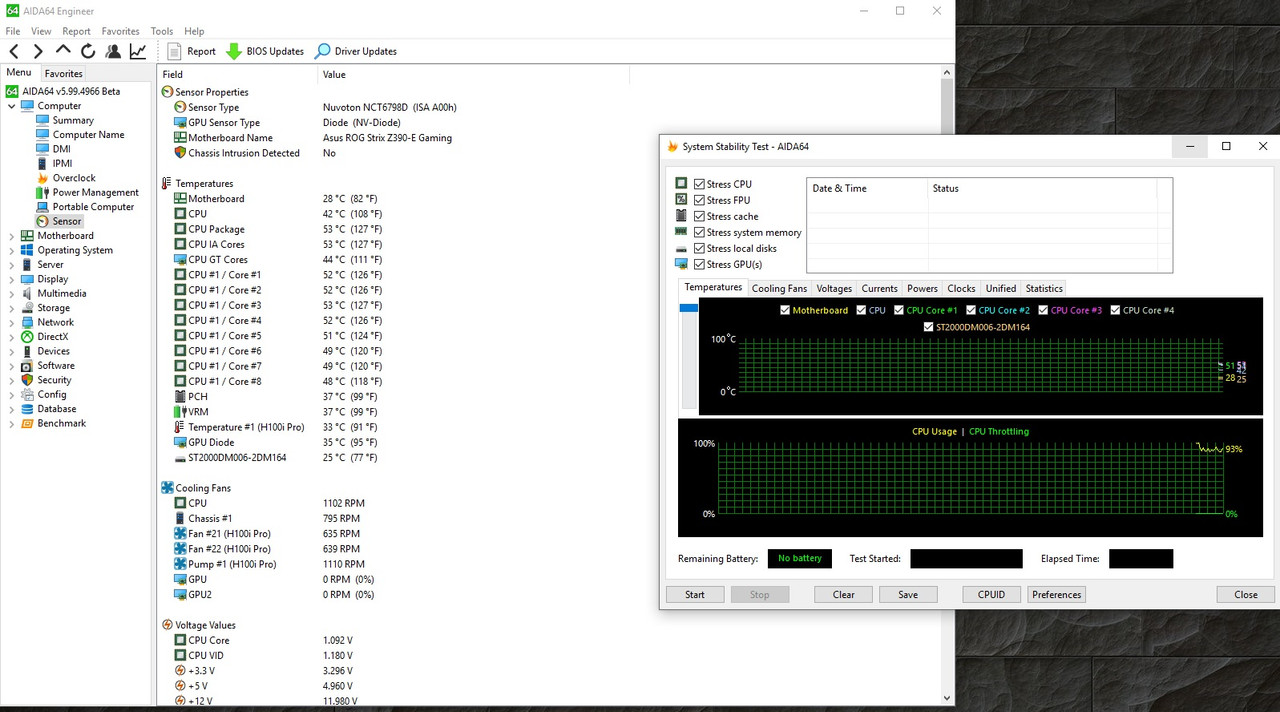Click the Back navigation arrow in toolbar

[x=14, y=51]
